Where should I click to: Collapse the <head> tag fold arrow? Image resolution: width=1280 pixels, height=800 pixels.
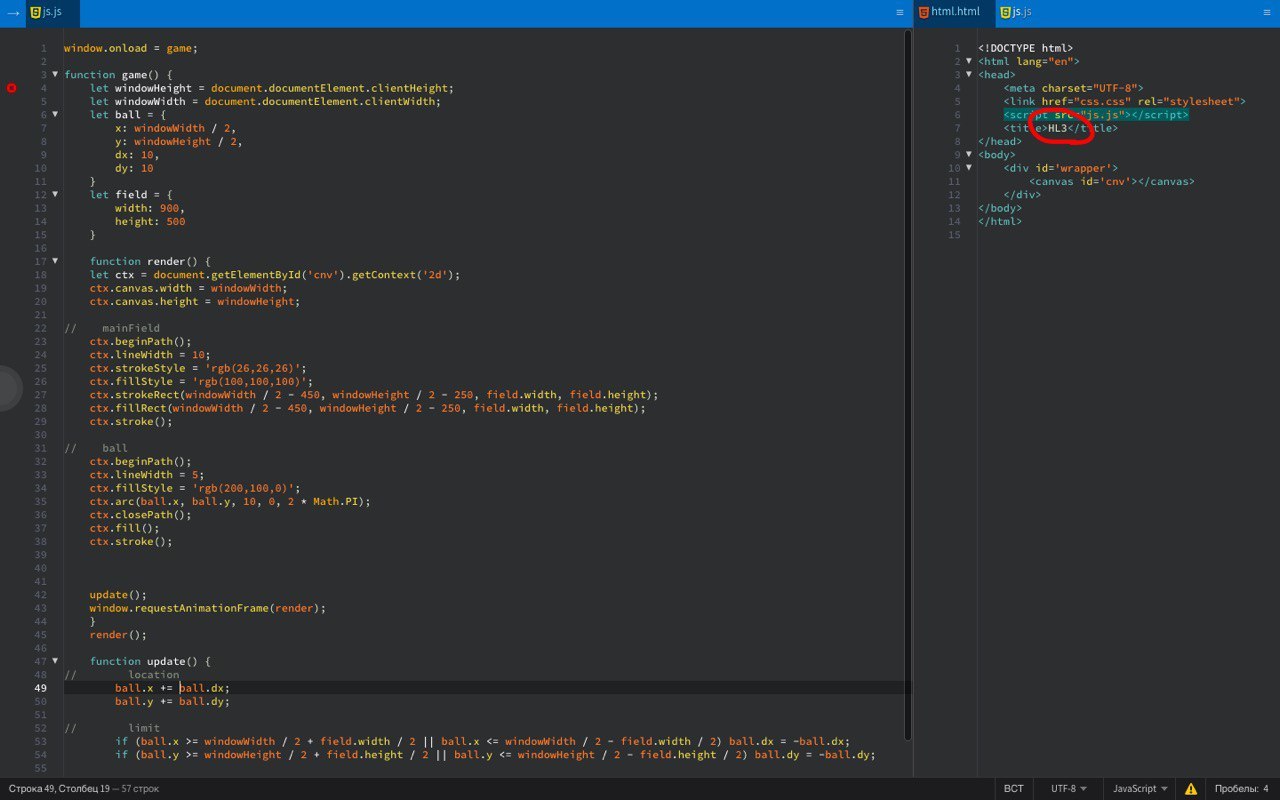(968, 74)
